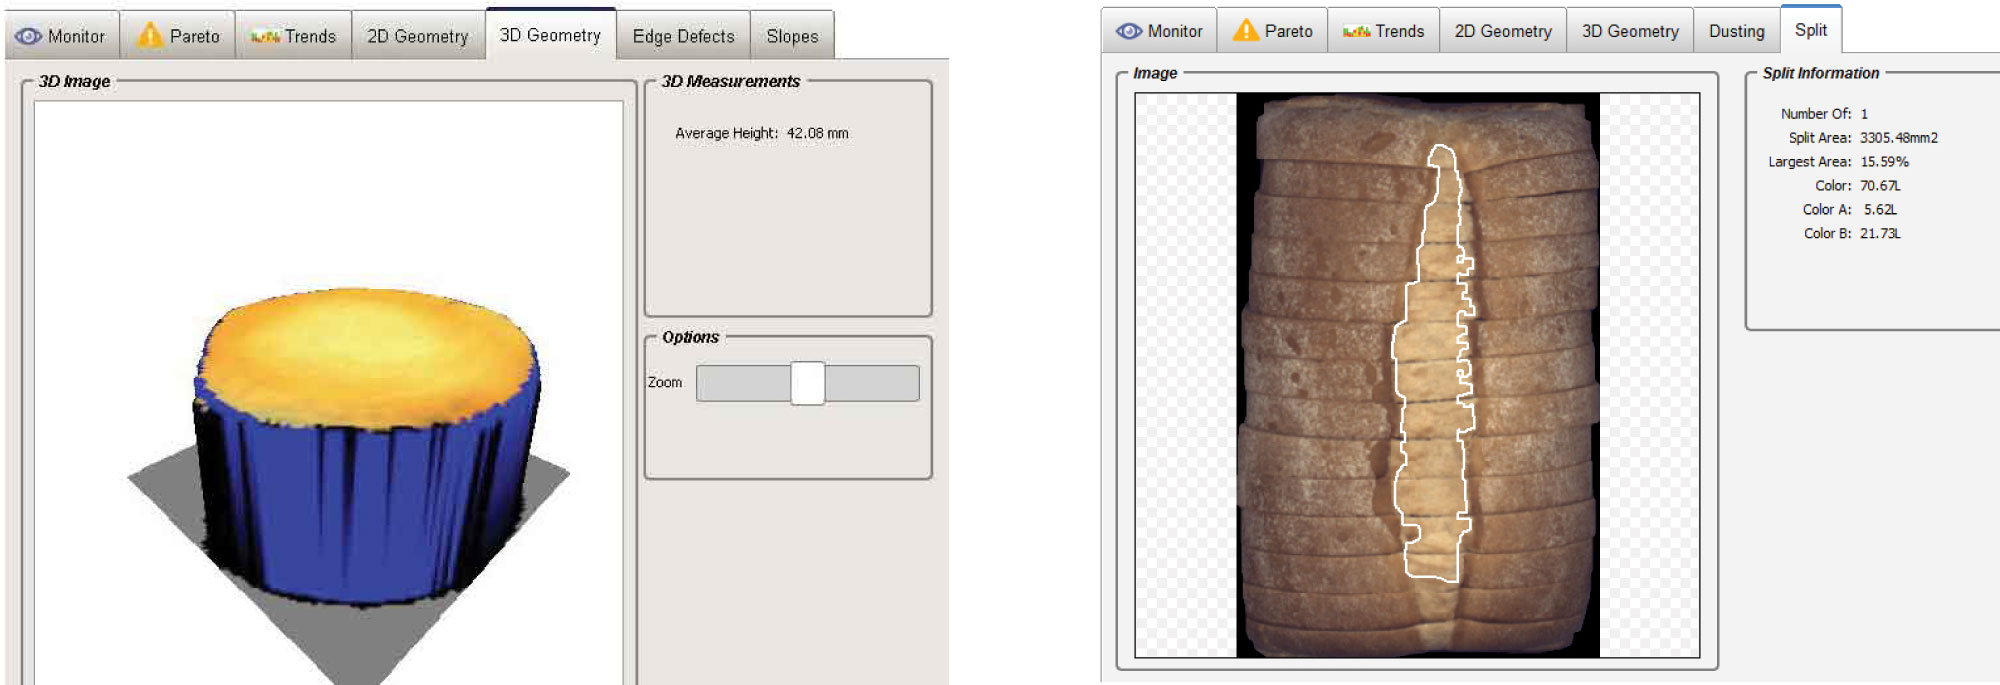Click the chart icon on left panel's Trends tab
Screen dimensions: 2000x685
pyautogui.click(x=265, y=37)
